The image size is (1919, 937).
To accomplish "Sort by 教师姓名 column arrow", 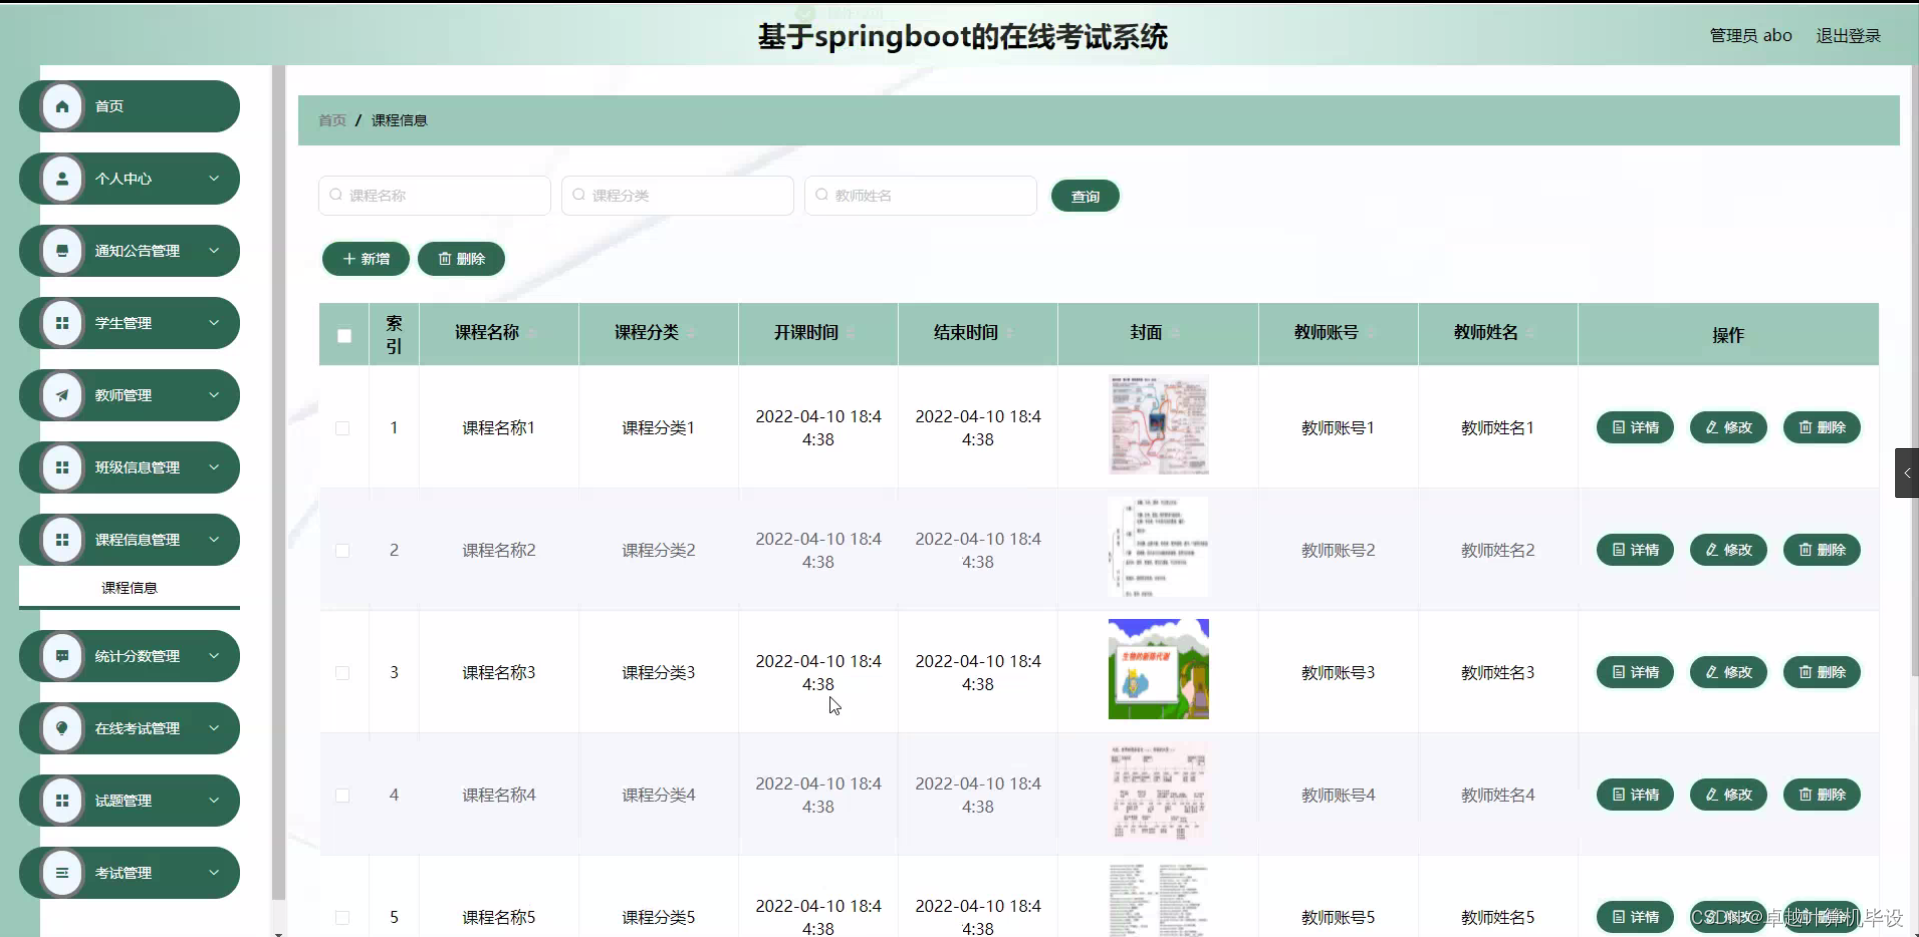I will pyautogui.click(x=1531, y=333).
